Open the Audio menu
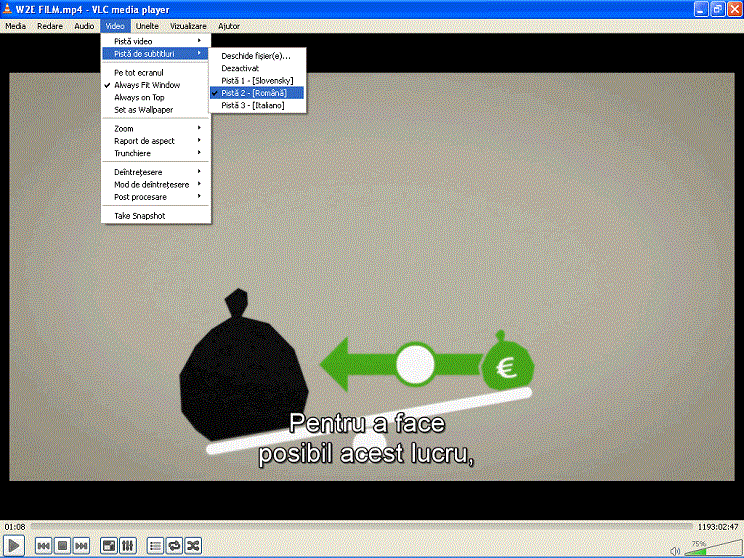Image resolution: width=744 pixels, height=558 pixels. (x=85, y=25)
